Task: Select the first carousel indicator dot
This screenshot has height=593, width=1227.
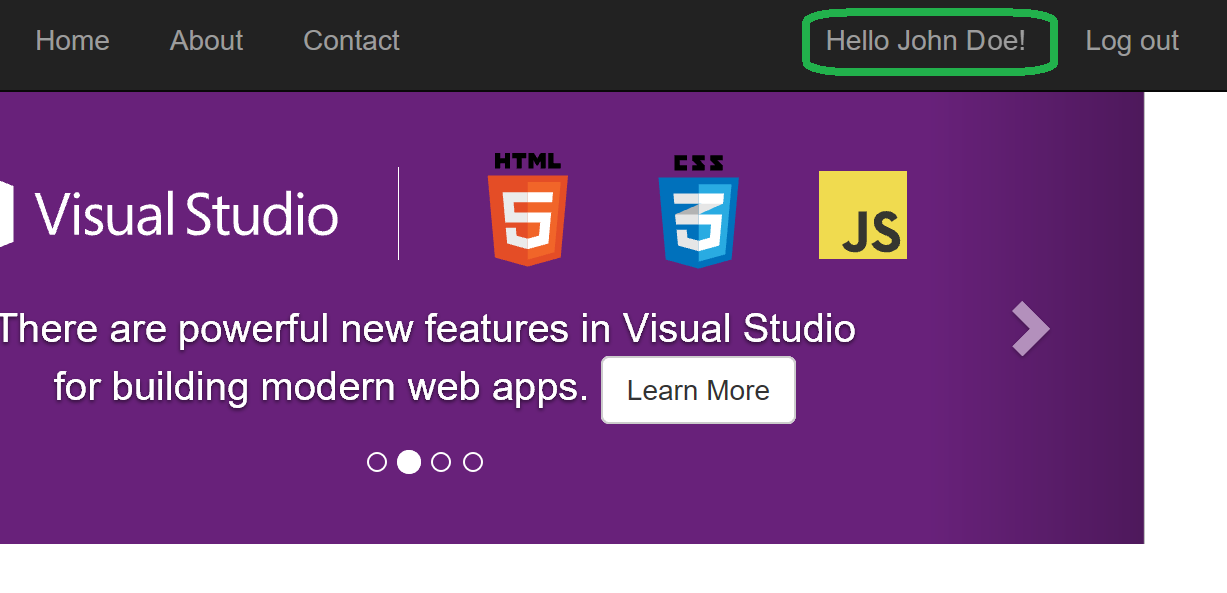Action: [x=377, y=462]
